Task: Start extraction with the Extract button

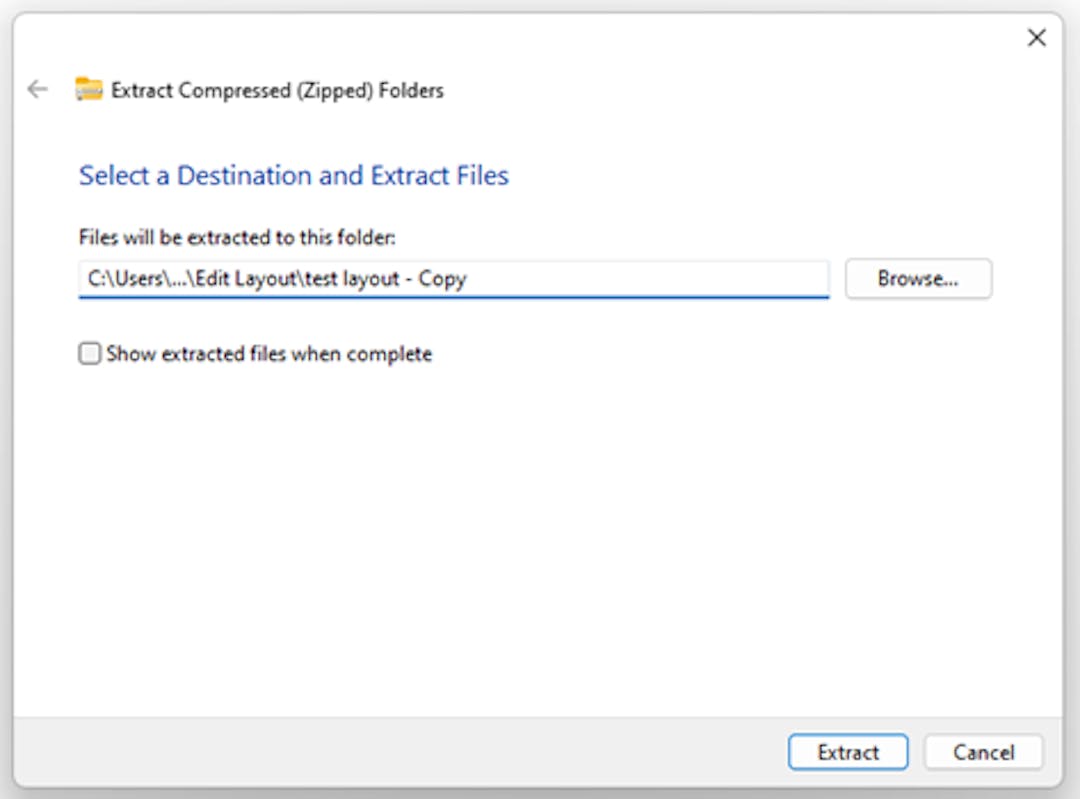Action: click(x=848, y=752)
